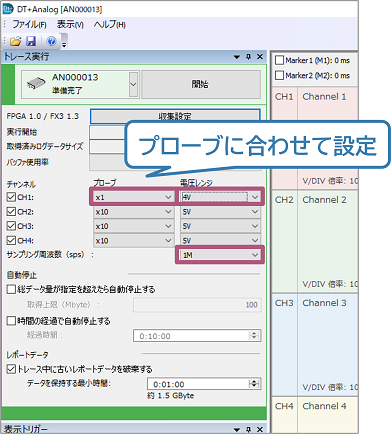The image size is (391, 434).
Task: Click the 経過時間 field showing 0:10:00
Action: coord(197,336)
